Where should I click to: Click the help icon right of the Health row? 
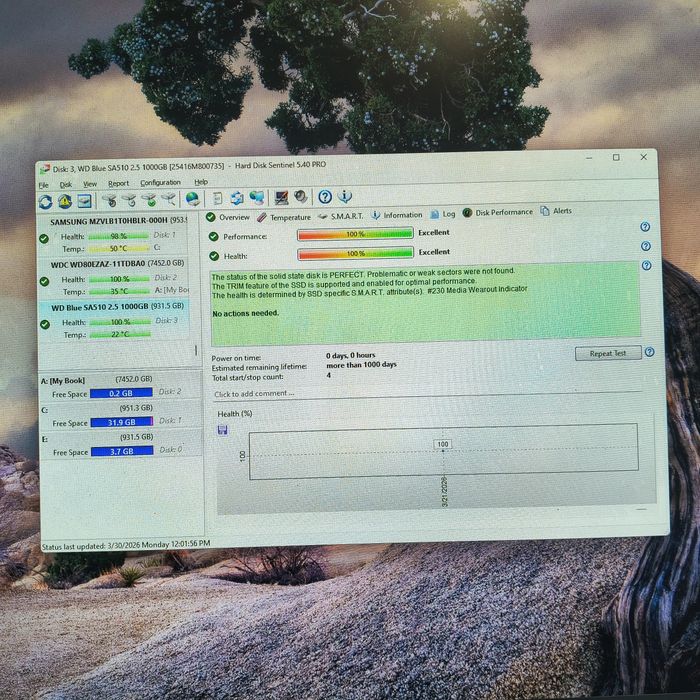pyautogui.click(x=646, y=246)
